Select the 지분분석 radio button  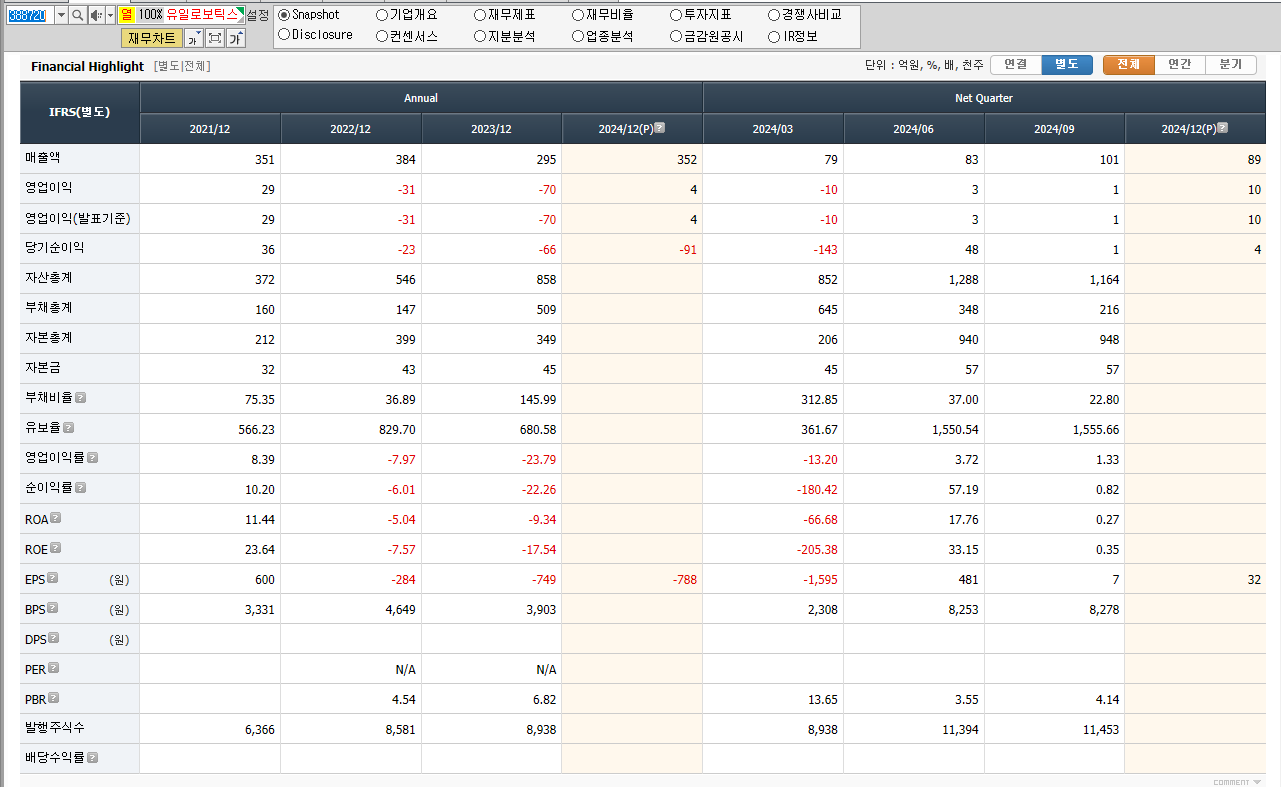[x=480, y=36]
